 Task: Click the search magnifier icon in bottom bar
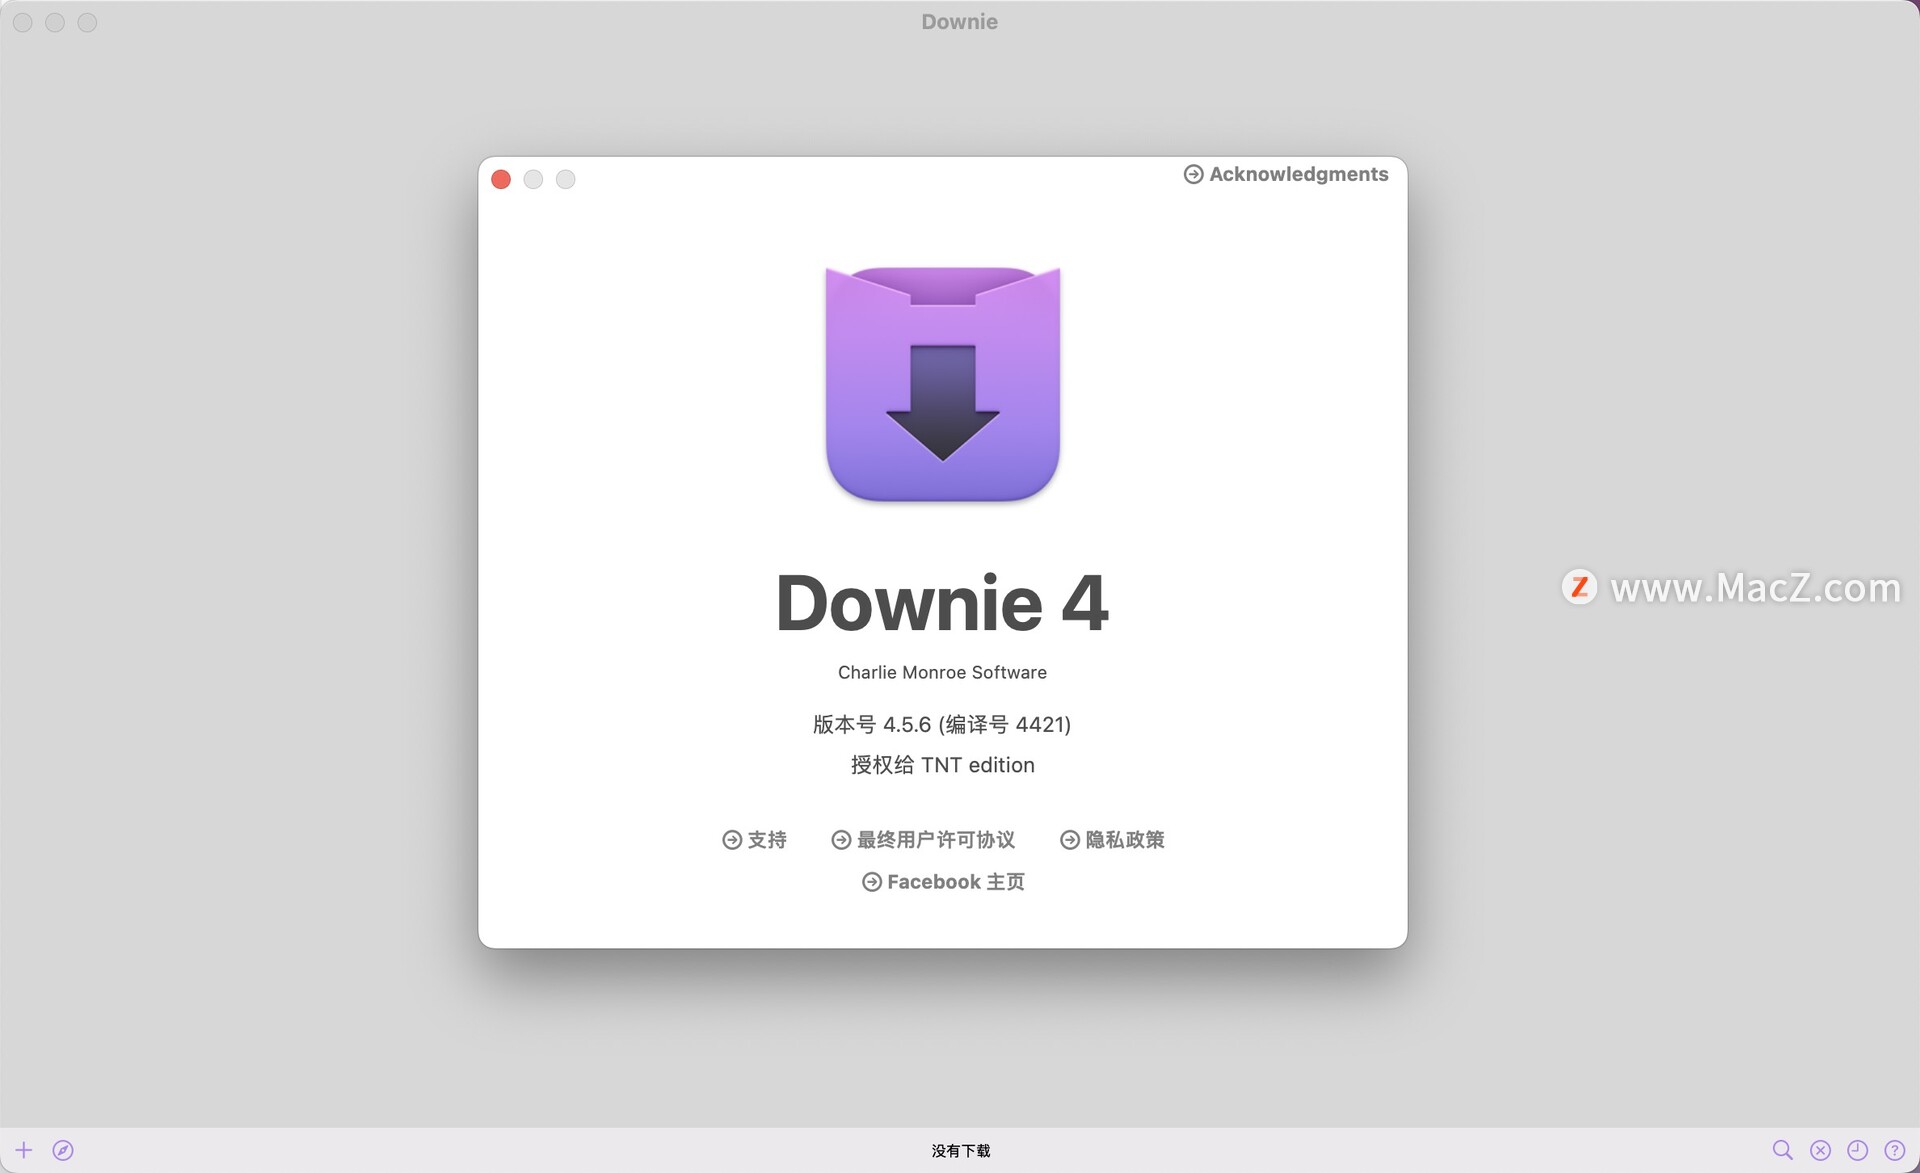coord(1782,1150)
